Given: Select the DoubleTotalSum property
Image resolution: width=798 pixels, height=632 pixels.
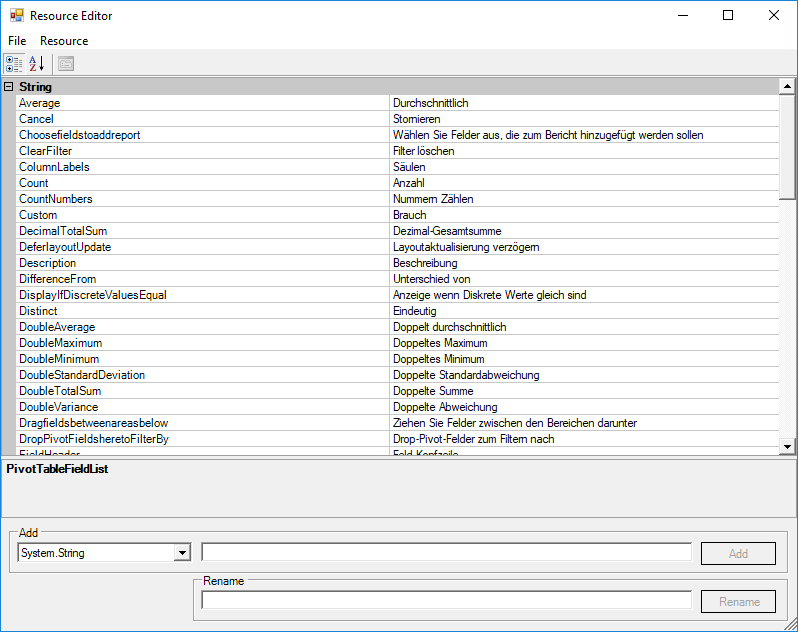Looking at the screenshot, I should pyautogui.click(x=203, y=391).
